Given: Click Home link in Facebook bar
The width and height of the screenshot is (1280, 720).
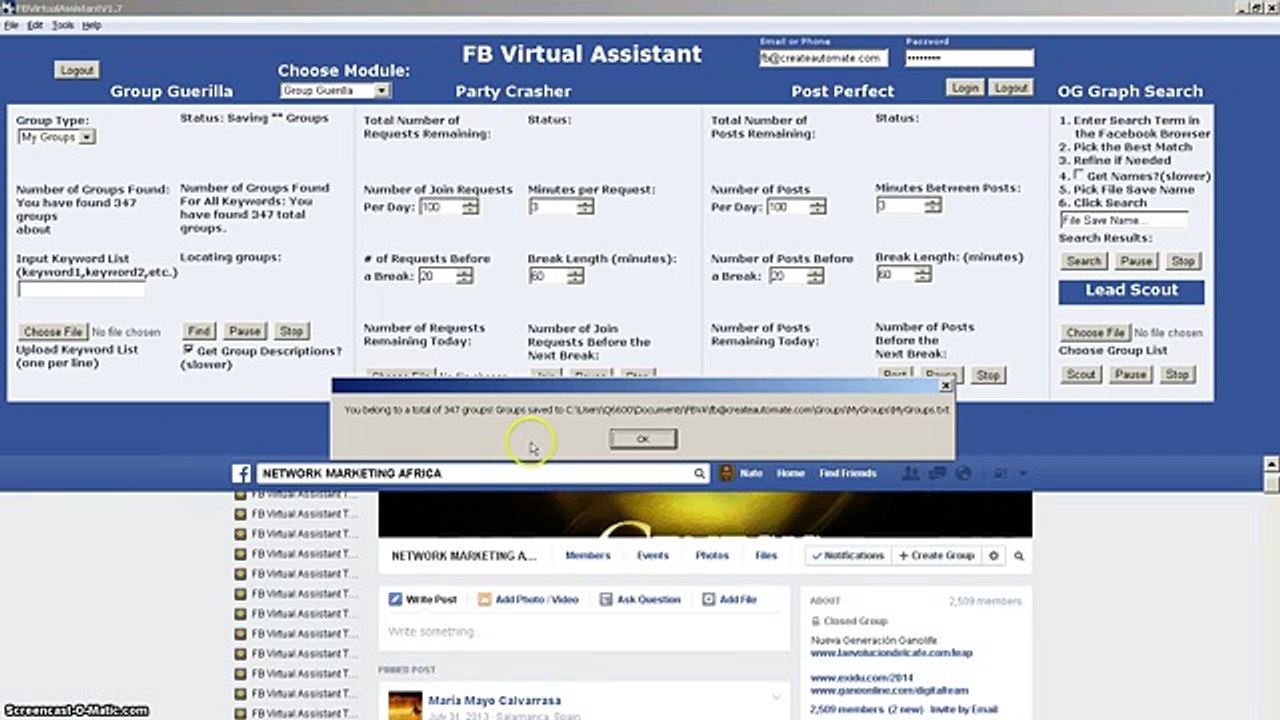Looking at the screenshot, I should click(790, 474).
